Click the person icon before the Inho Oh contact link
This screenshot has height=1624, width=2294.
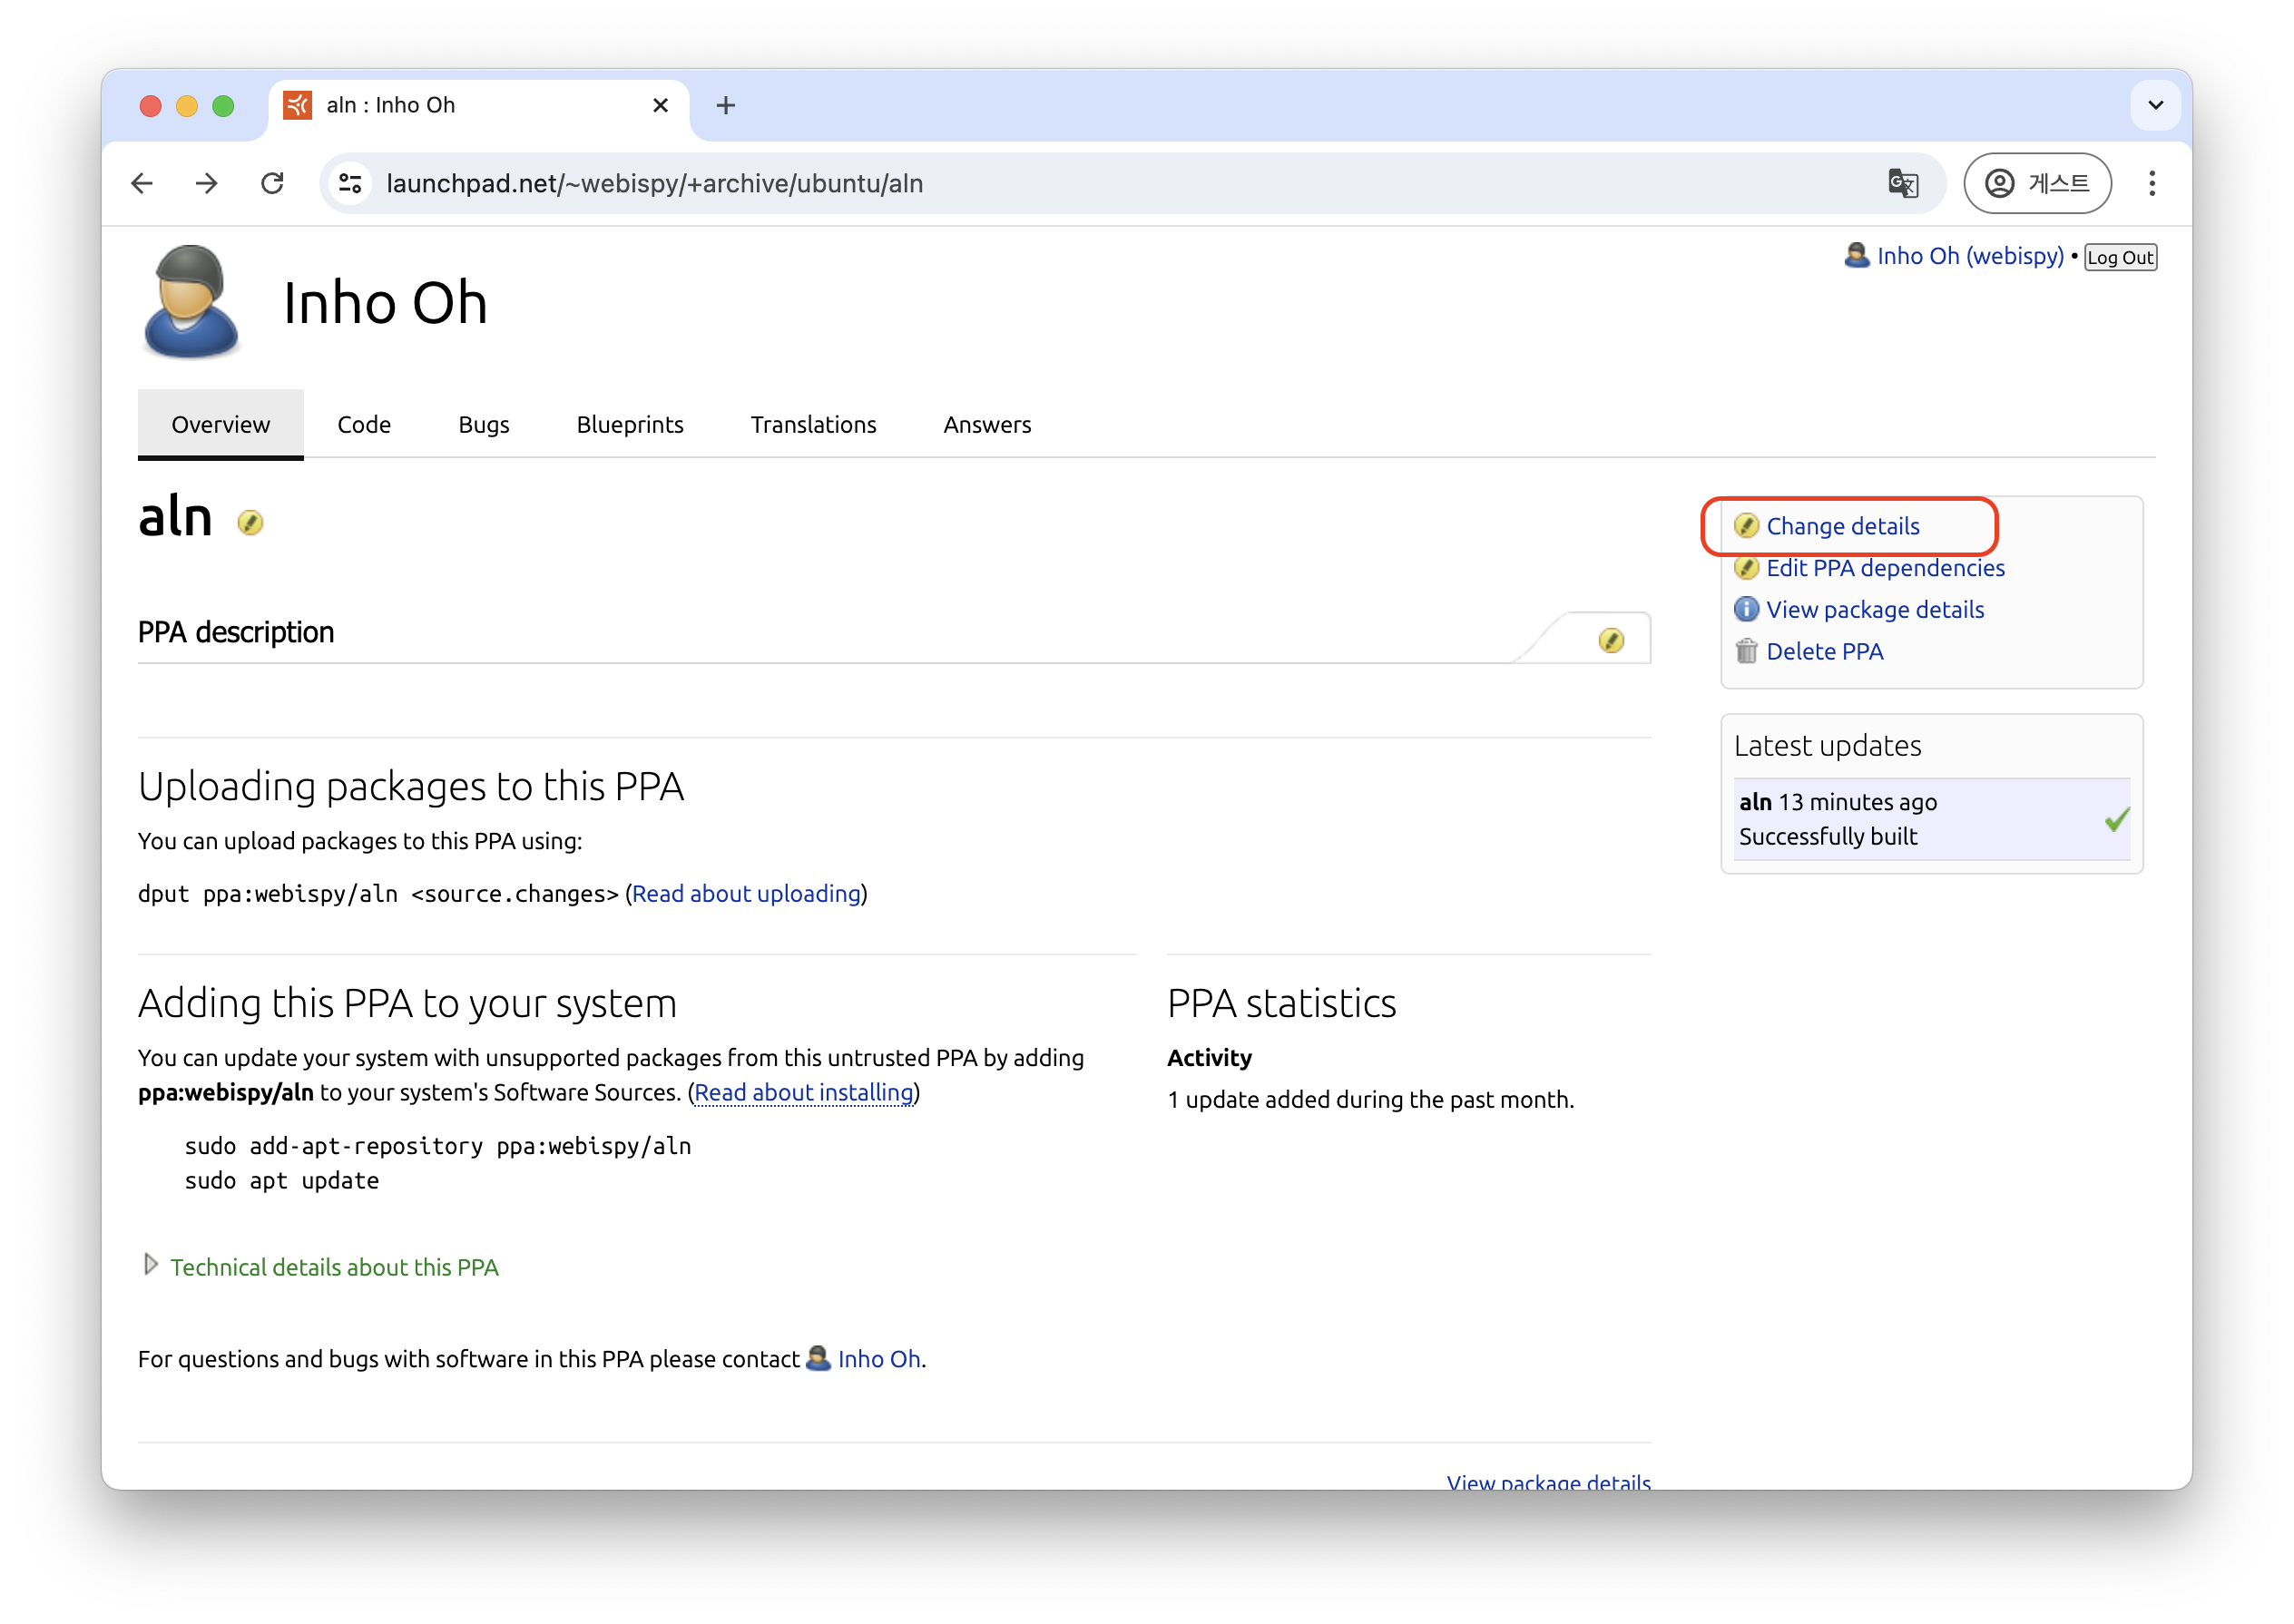[x=818, y=1358]
